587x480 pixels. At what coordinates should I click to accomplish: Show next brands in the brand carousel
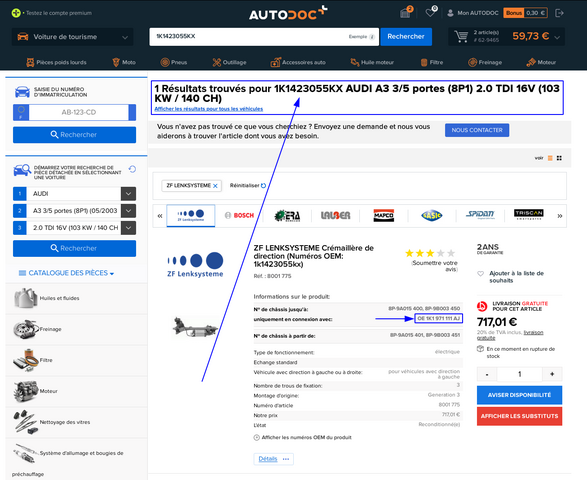pos(560,216)
